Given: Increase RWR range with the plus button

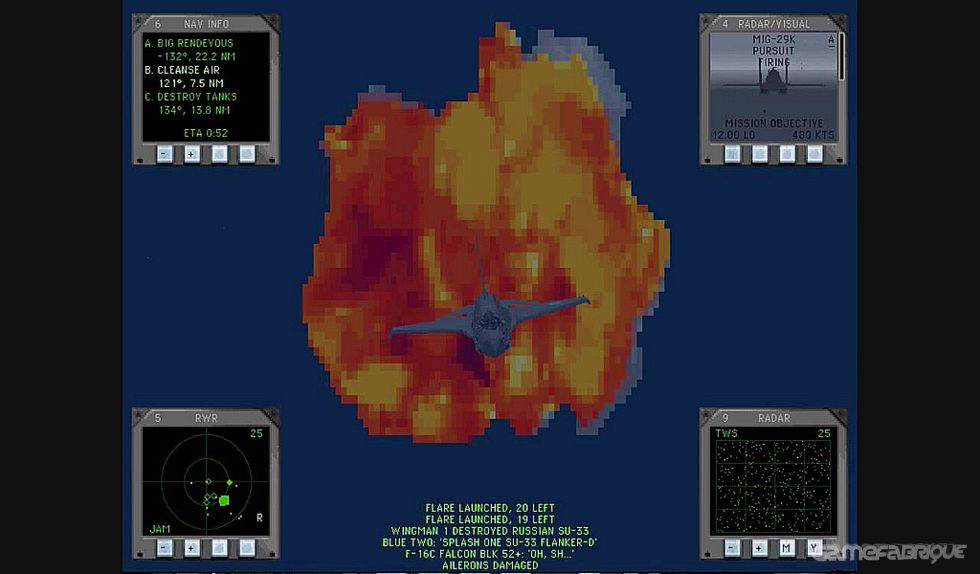Looking at the screenshot, I should click(x=192, y=548).
